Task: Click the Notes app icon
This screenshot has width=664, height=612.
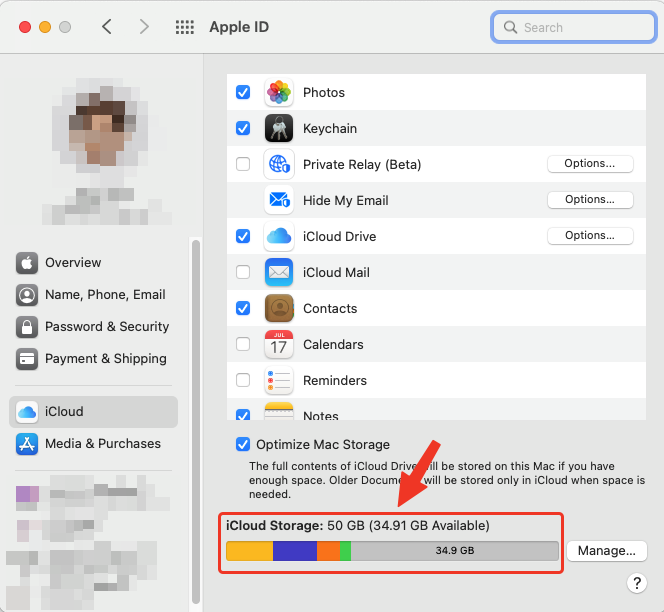Action: point(279,411)
